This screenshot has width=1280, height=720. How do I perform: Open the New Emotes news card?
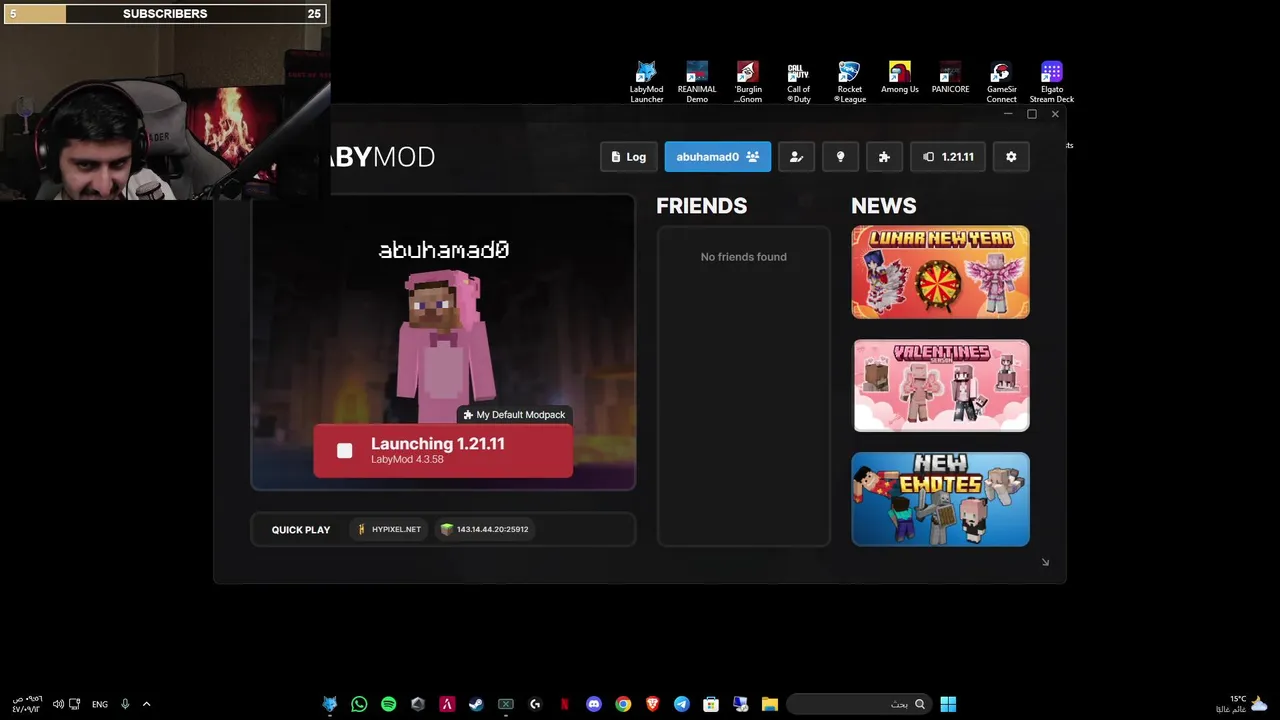pos(940,499)
